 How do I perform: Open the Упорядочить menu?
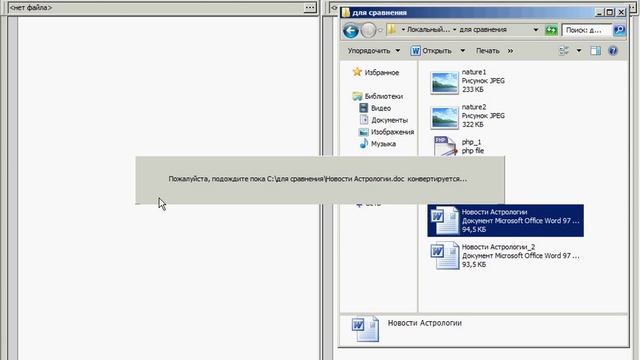click(x=373, y=51)
